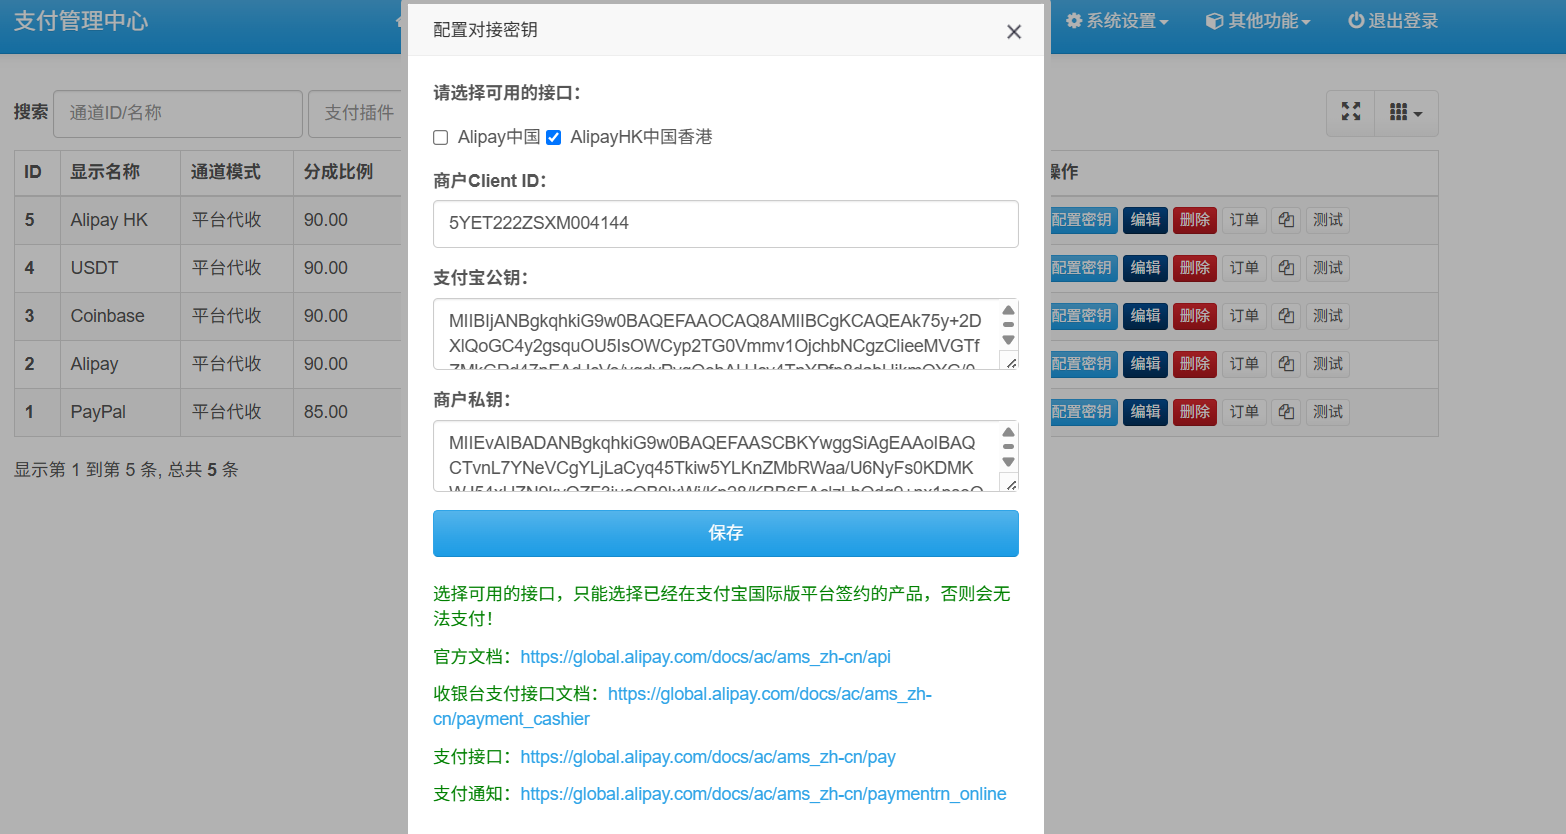Toggle fullscreen table view icon
The width and height of the screenshot is (1566, 834).
1351,112
